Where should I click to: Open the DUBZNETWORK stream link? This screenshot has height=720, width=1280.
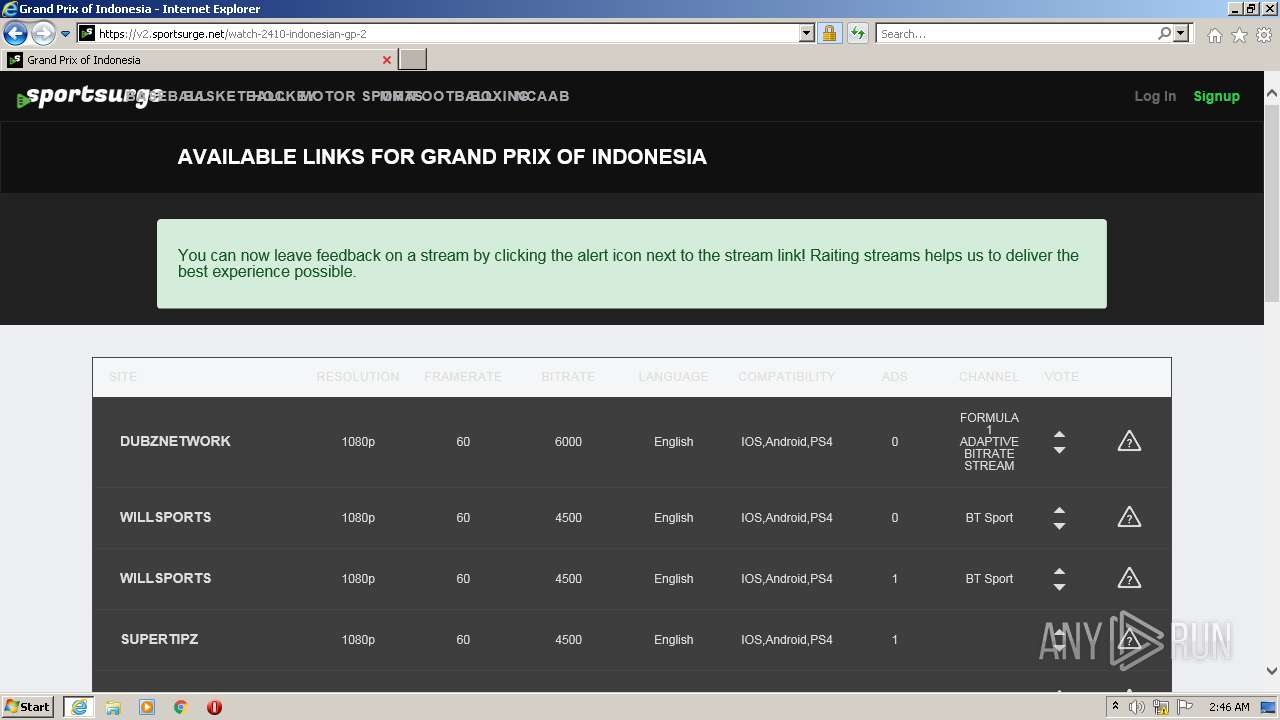175,441
